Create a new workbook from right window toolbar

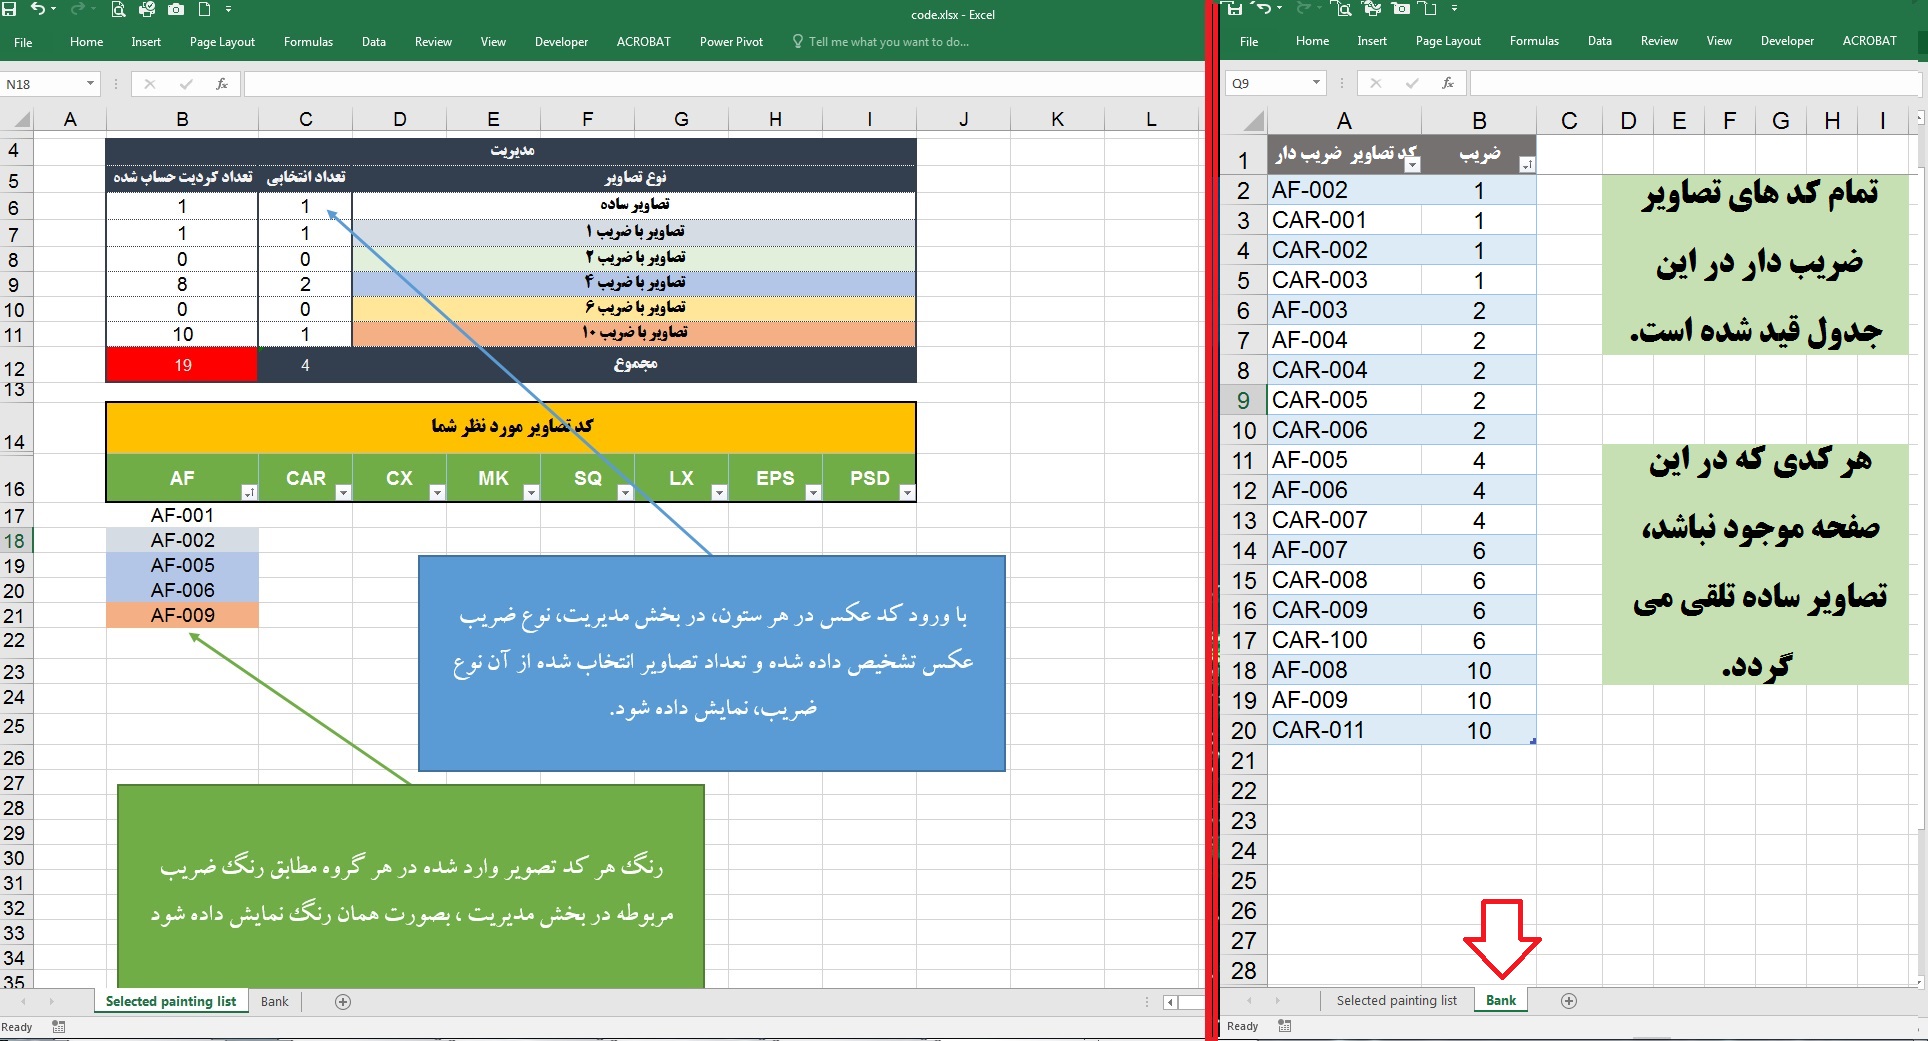[x=1428, y=9]
